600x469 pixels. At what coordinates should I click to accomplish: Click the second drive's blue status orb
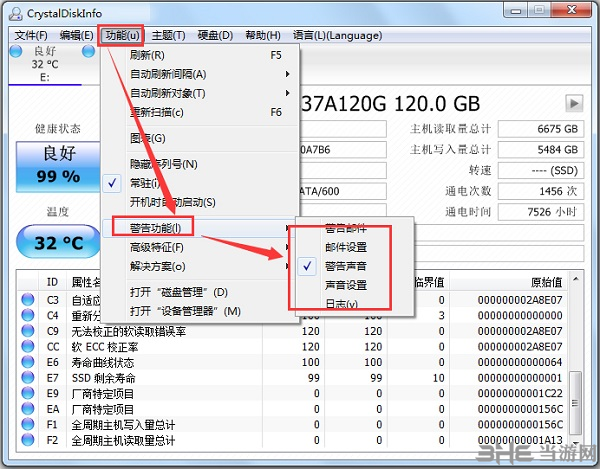pos(88,51)
